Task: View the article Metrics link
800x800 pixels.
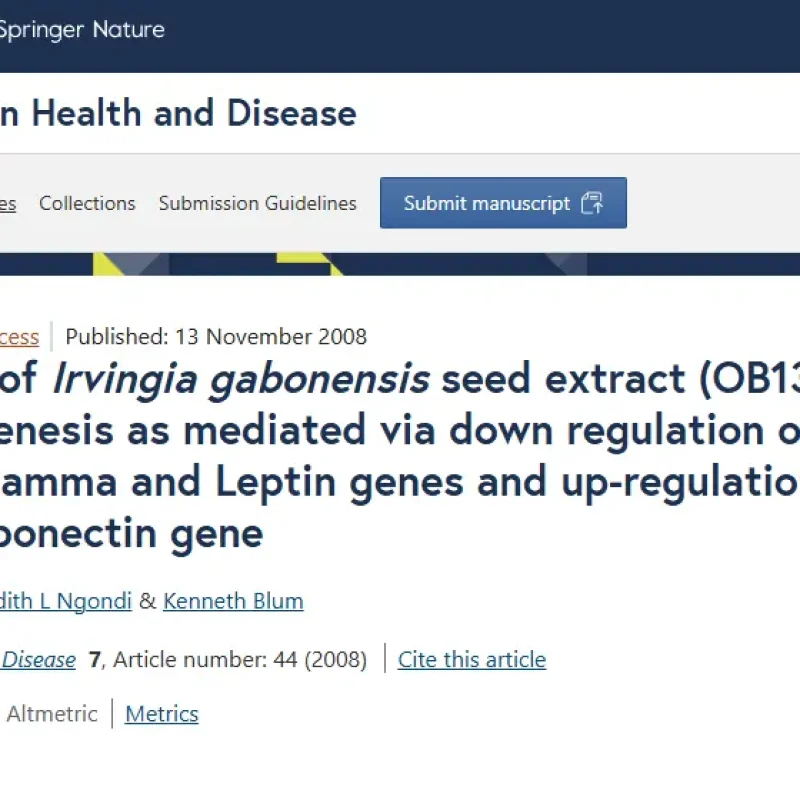Action: 162,714
